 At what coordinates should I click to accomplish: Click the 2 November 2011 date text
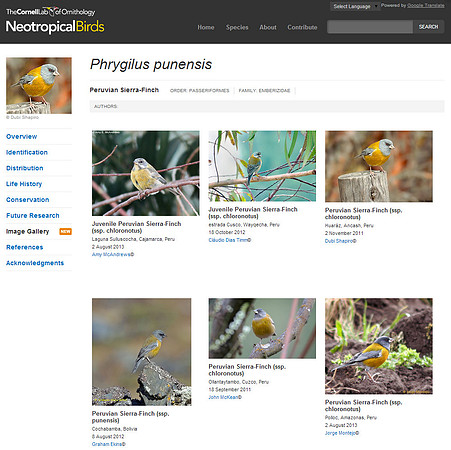[344, 233]
